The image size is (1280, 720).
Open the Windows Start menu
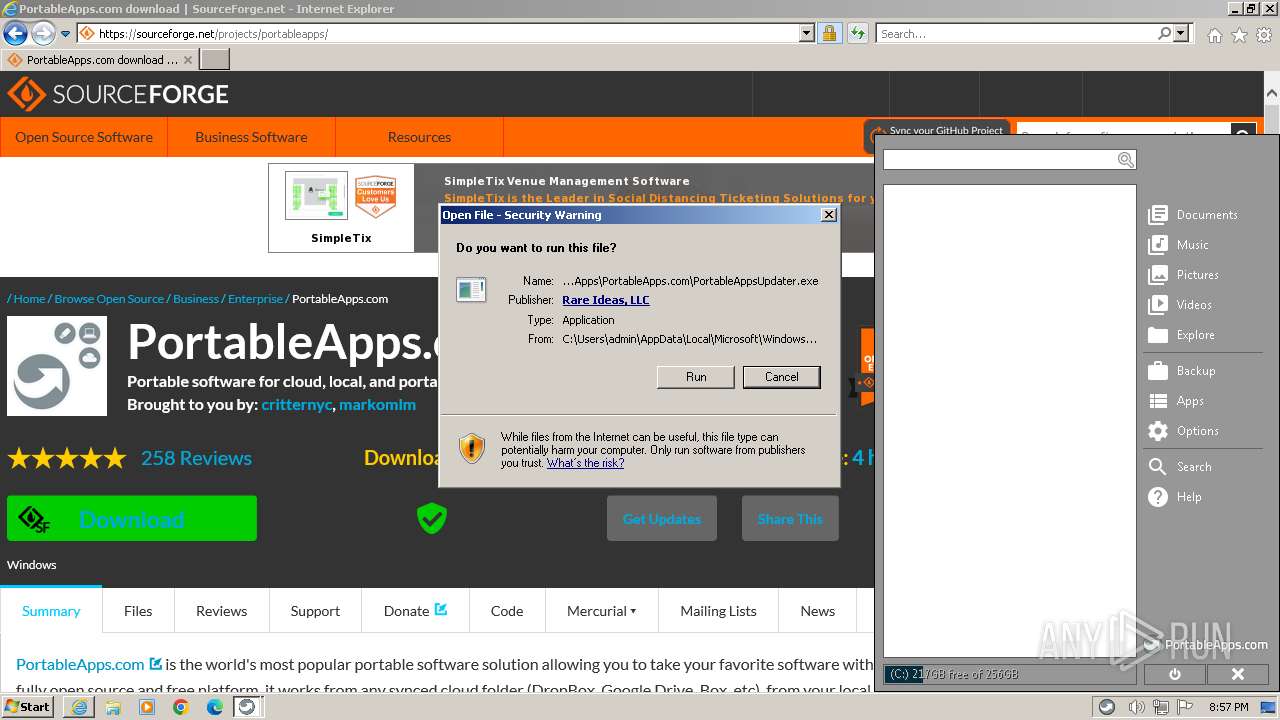tap(28, 706)
